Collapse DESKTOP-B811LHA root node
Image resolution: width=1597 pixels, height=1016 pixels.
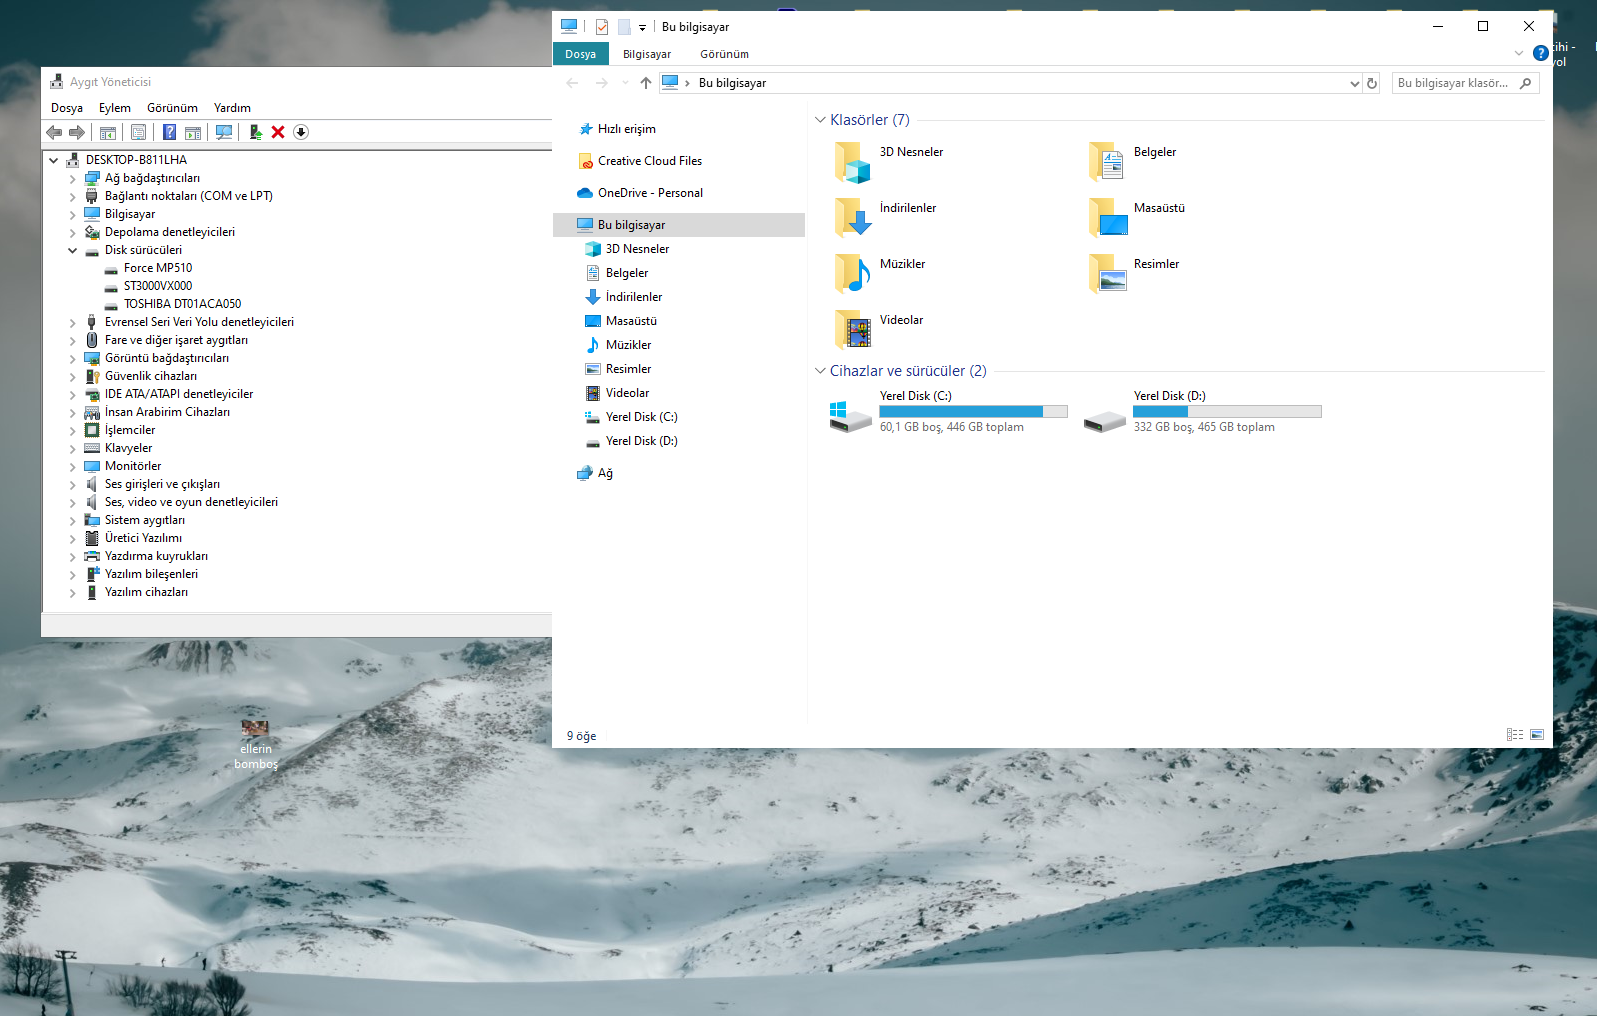54,160
